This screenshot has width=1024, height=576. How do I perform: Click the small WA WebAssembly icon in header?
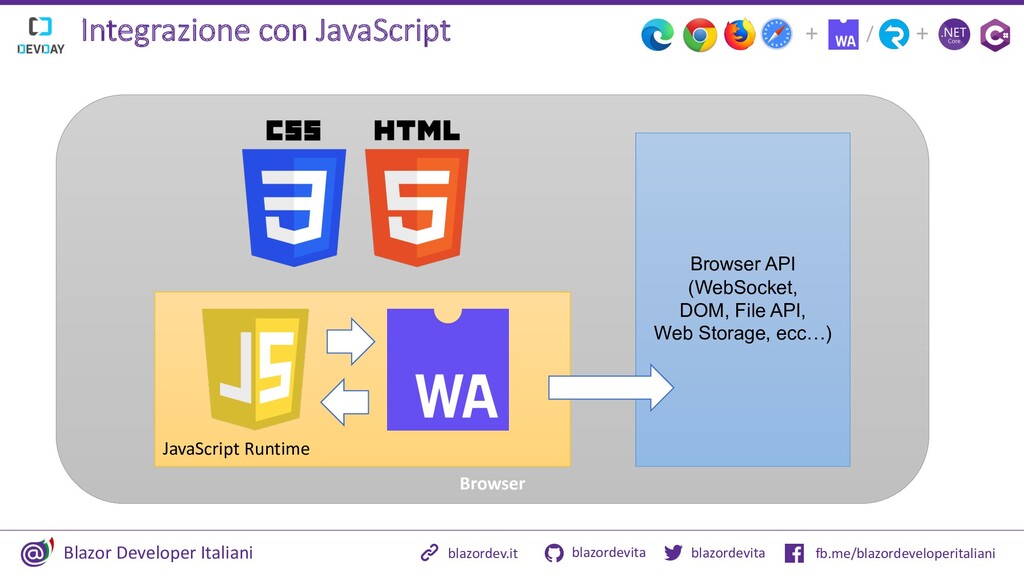[x=844, y=35]
